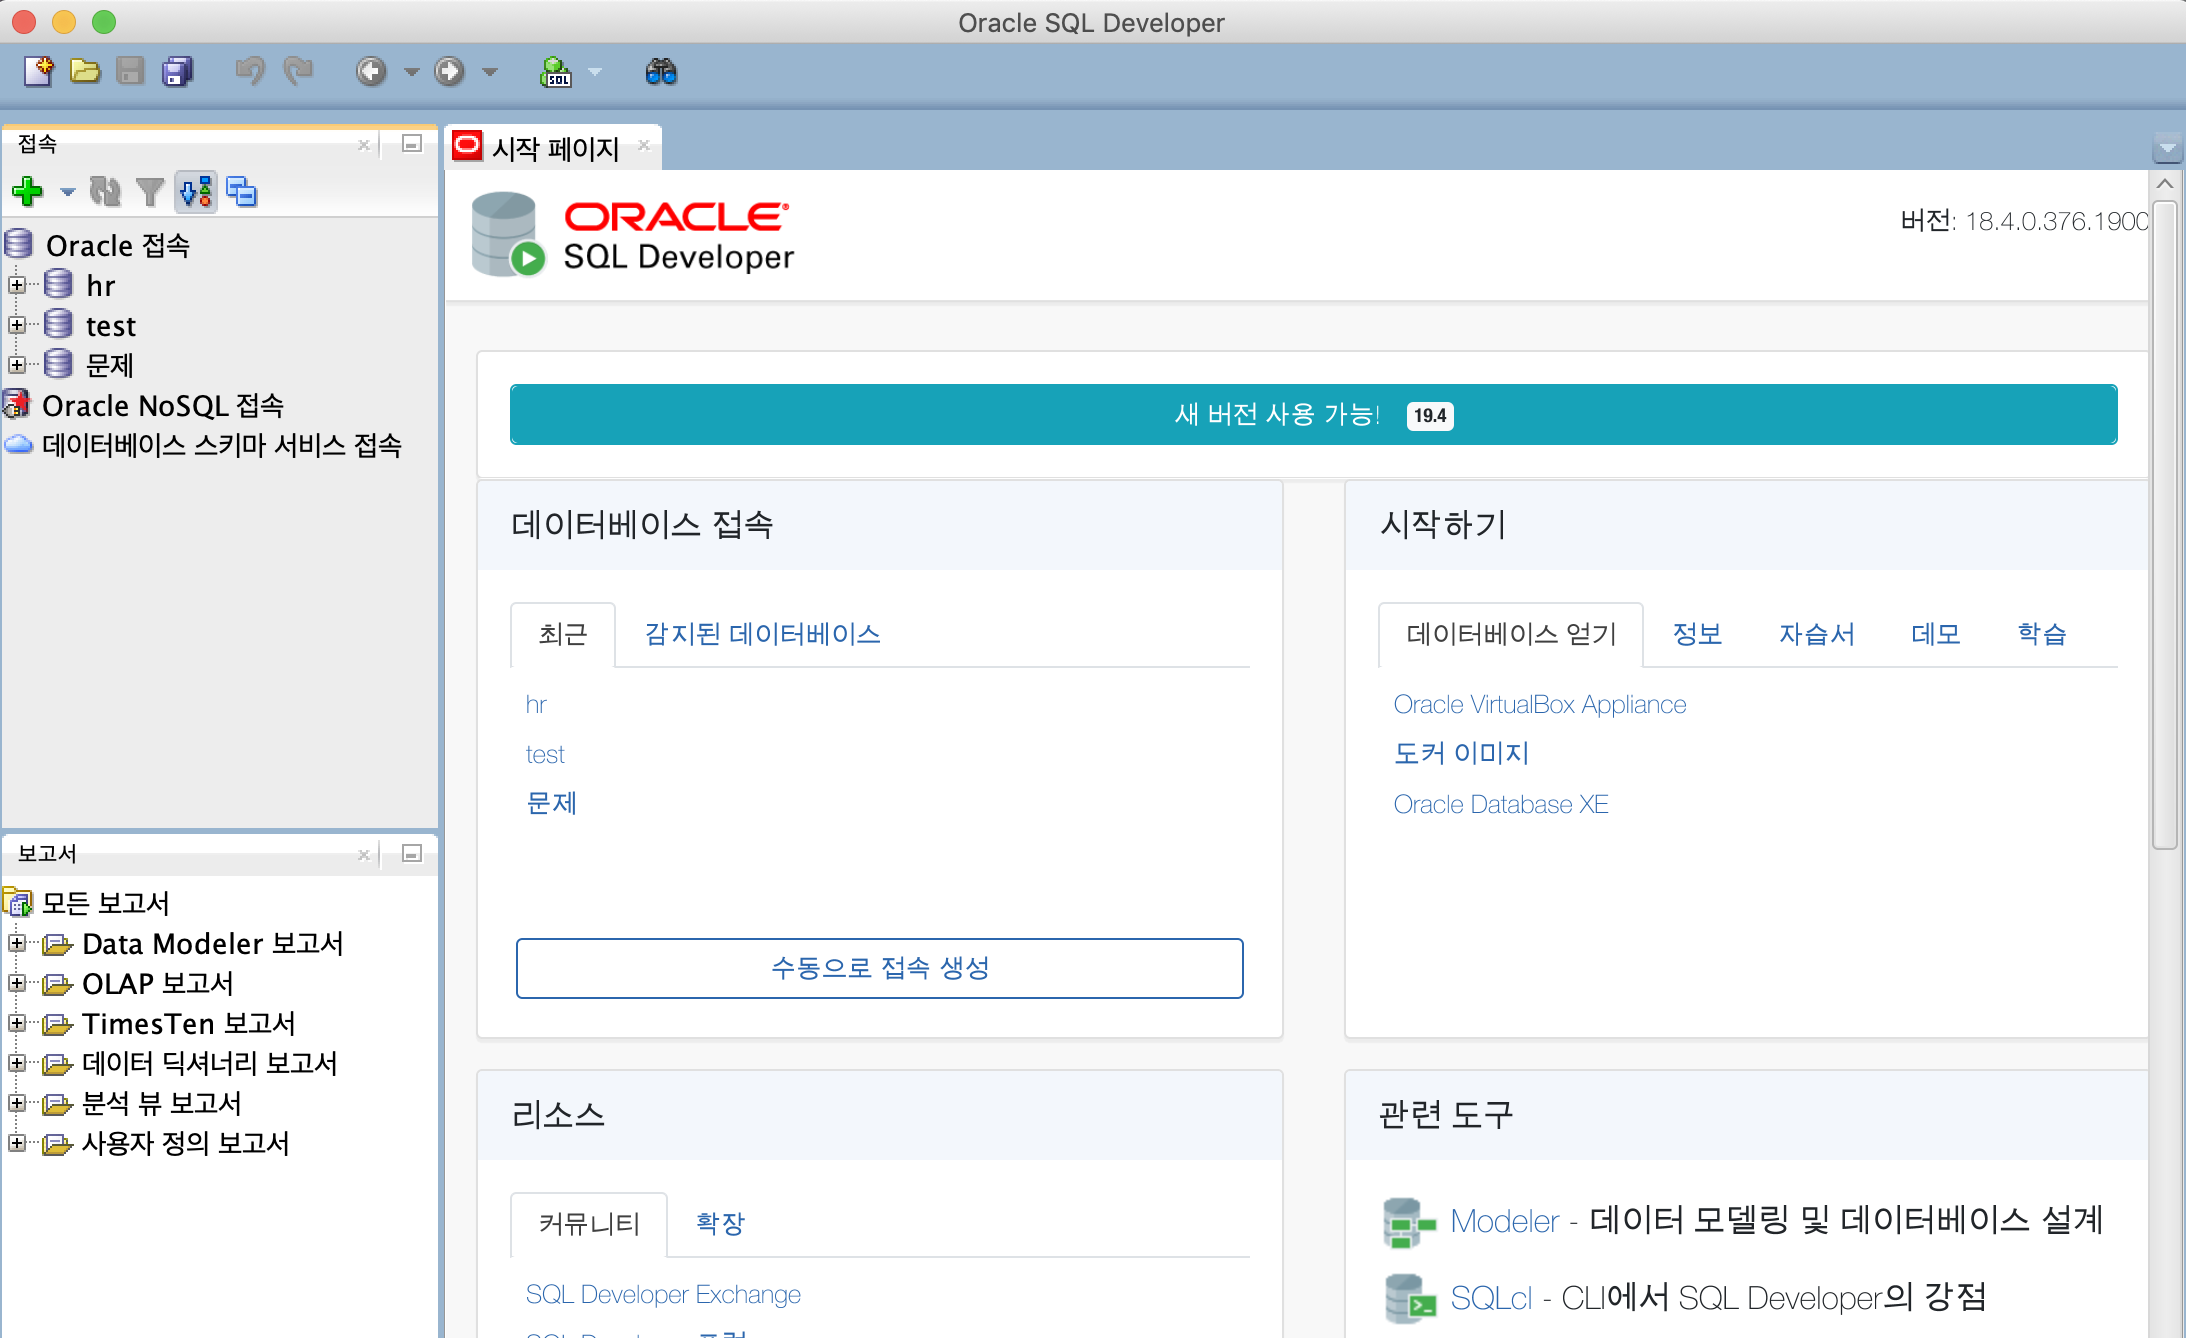Image resolution: width=2186 pixels, height=1338 pixels.
Task: Minimize the 접속 panel
Action: [x=411, y=144]
